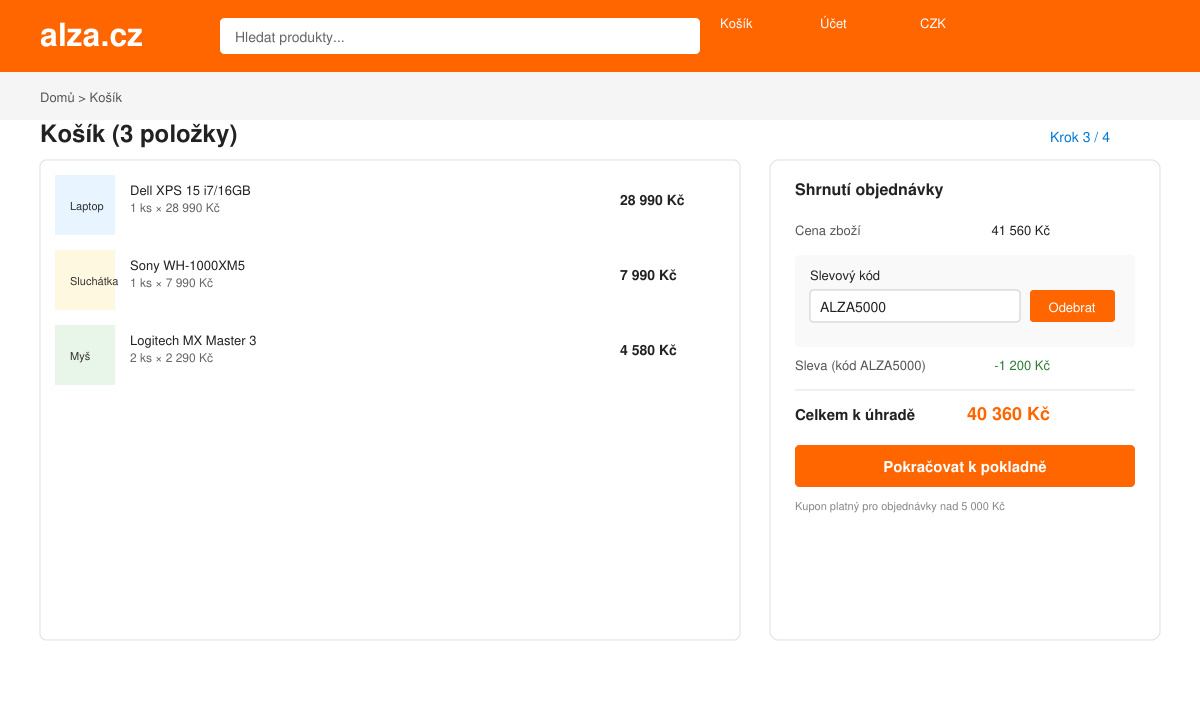Screen dimensions: 1200x720
Task: Select the Cena zboží value 41 560 Kč
Action: (1021, 231)
